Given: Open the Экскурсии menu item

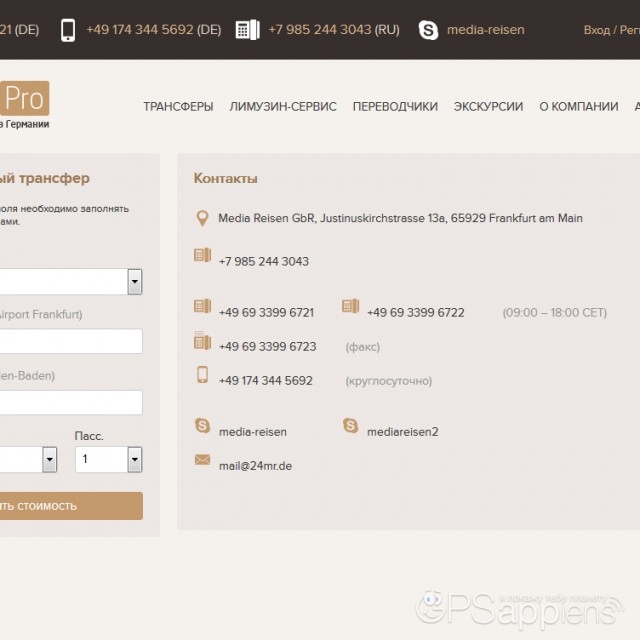Looking at the screenshot, I should (488, 107).
